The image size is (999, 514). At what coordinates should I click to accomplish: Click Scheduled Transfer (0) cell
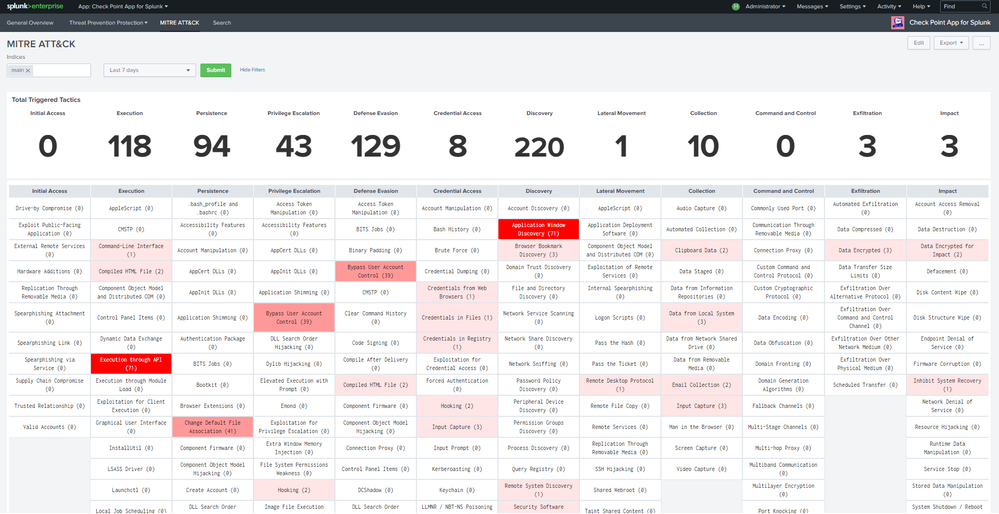[865, 385]
